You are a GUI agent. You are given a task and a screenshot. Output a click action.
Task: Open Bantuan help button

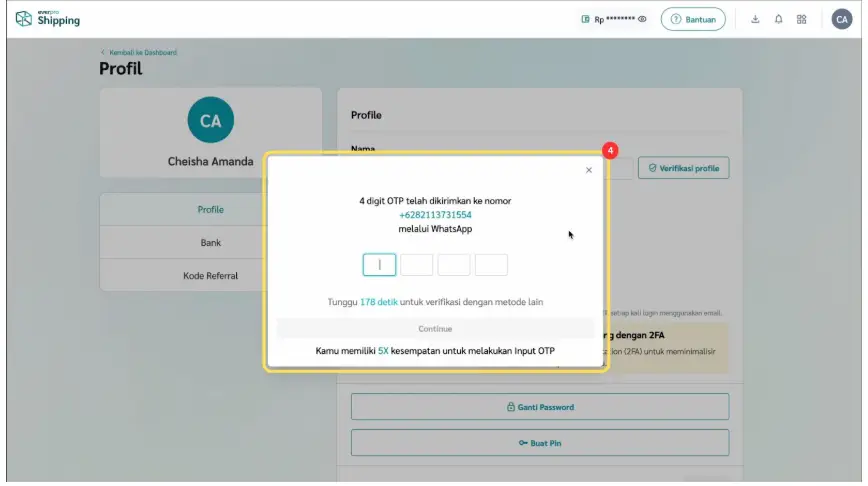(x=693, y=19)
